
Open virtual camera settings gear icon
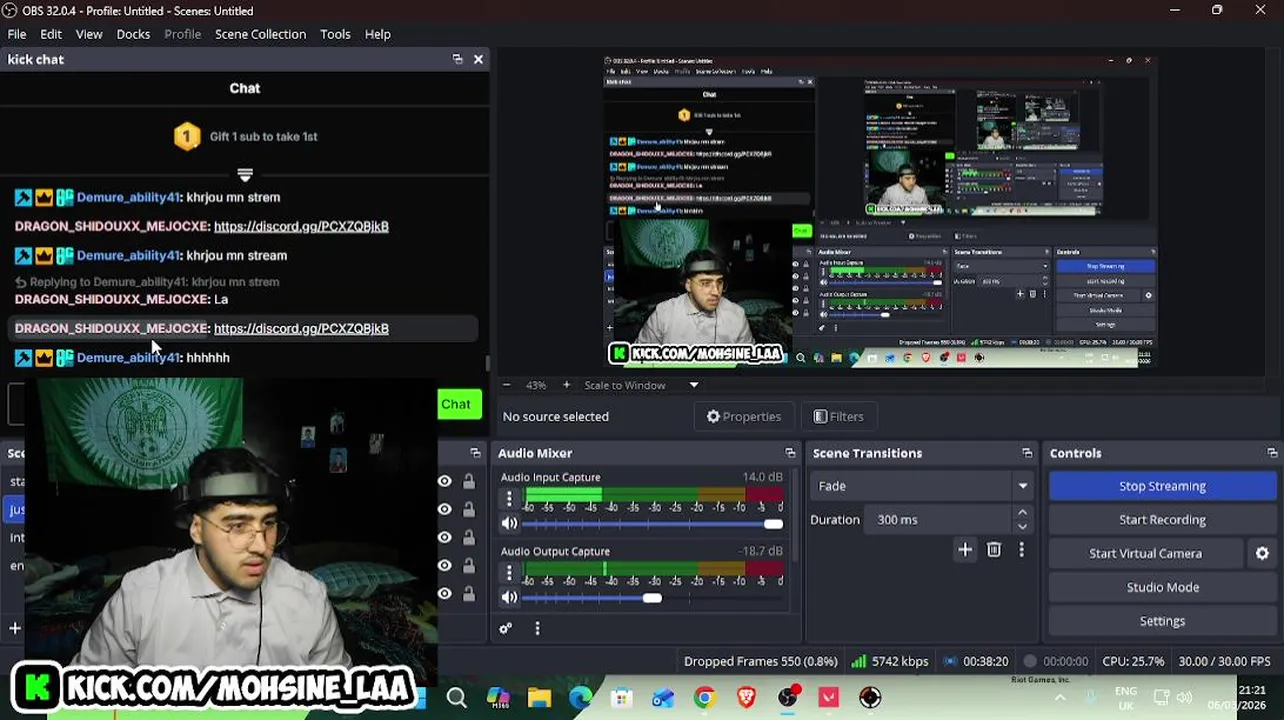(1262, 553)
